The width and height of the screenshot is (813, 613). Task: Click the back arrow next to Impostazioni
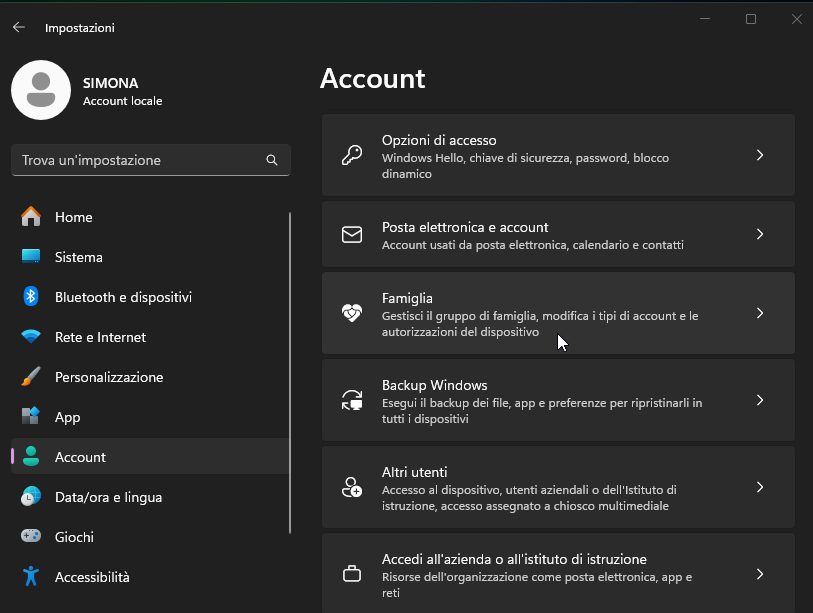click(19, 27)
